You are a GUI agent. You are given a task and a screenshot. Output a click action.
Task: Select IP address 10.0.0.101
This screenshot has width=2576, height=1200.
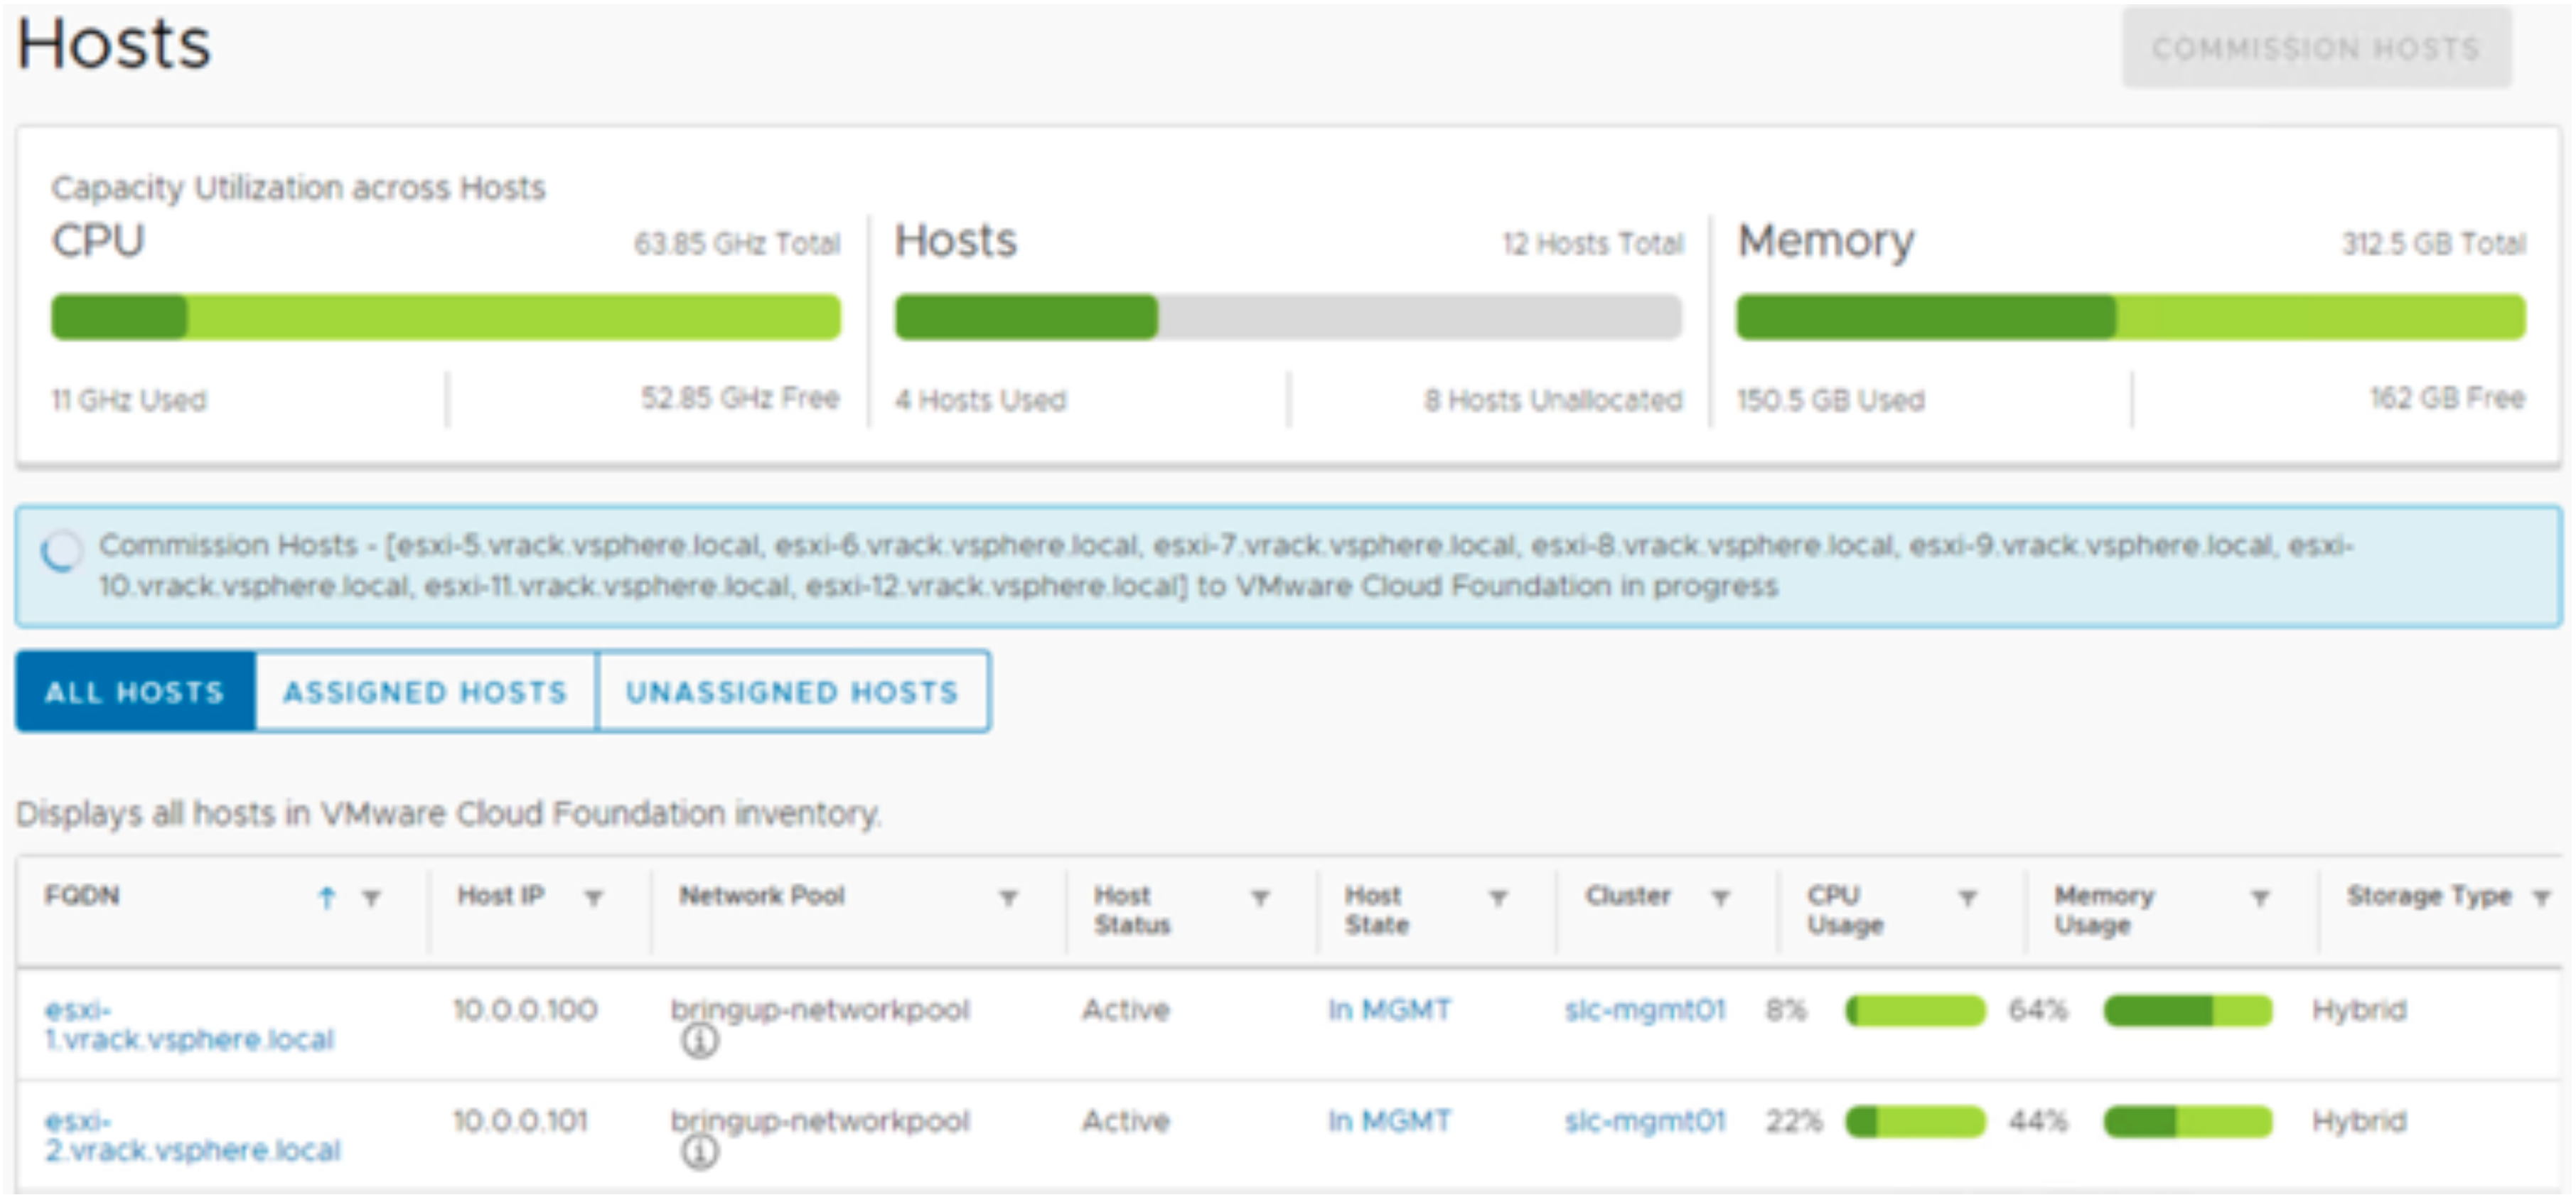pos(520,1121)
